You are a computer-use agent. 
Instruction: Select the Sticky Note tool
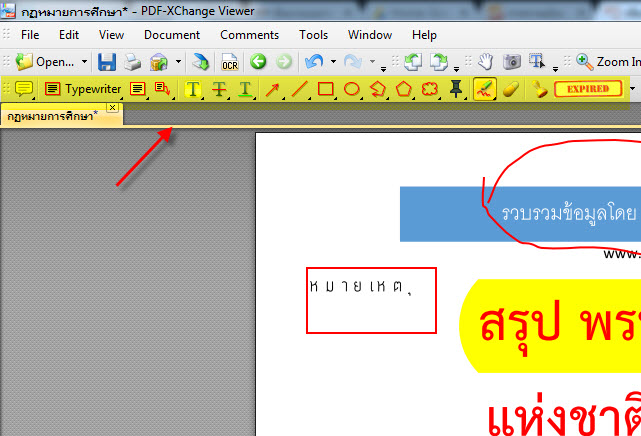24,89
